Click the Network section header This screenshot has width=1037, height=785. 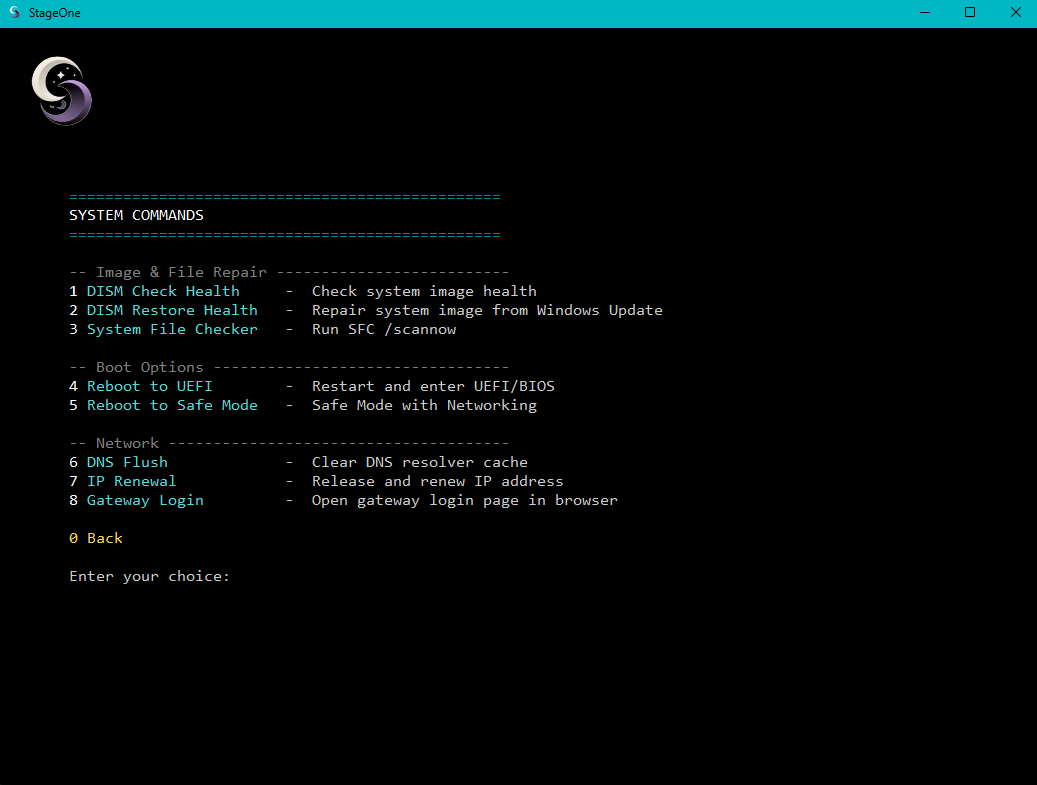[127, 443]
